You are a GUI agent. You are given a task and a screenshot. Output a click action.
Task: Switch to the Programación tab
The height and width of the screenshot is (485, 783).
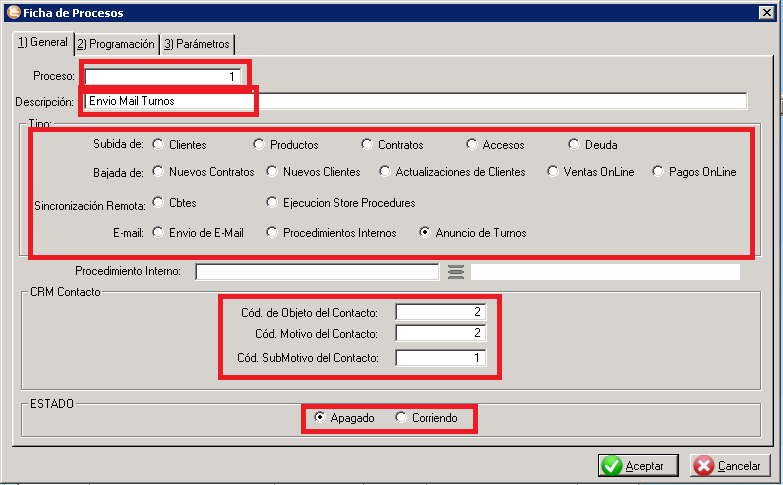116,44
